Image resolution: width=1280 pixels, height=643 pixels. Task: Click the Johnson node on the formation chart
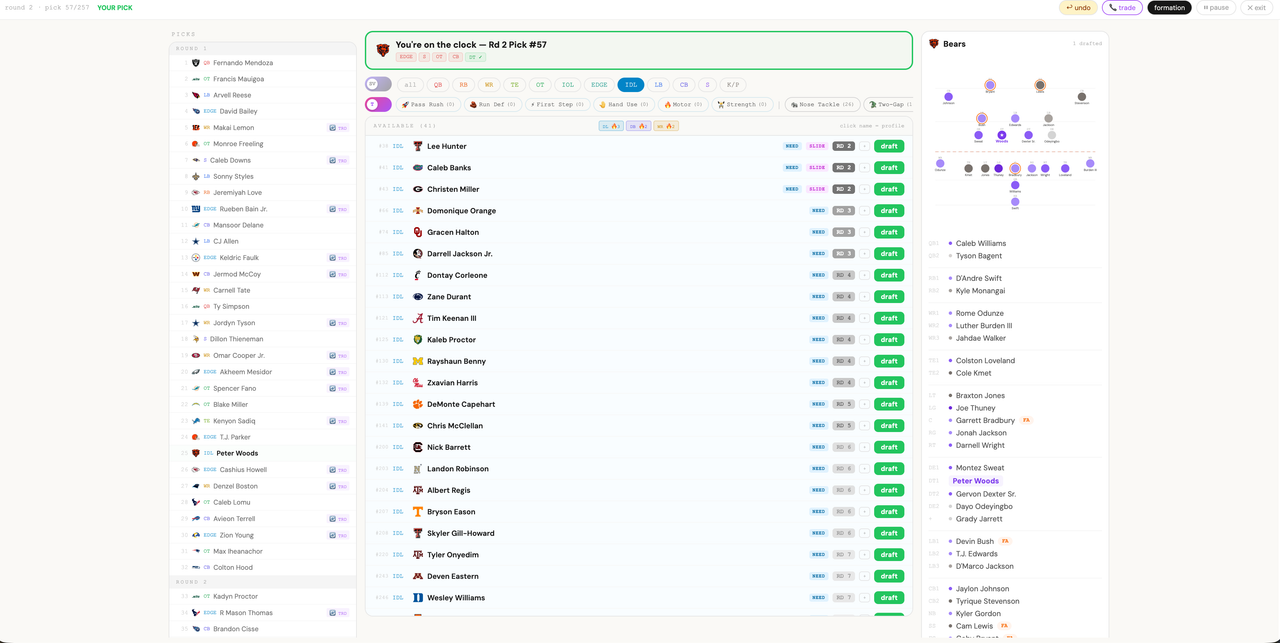tap(948, 97)
